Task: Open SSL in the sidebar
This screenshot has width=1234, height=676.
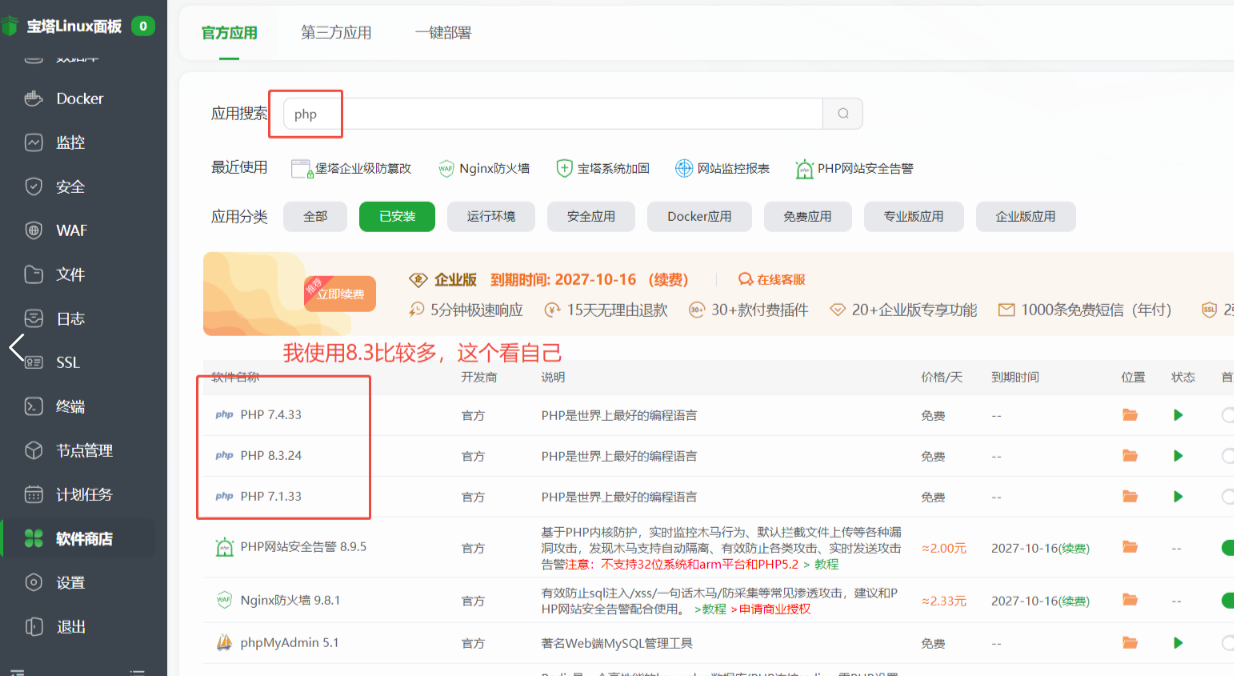Action: pos(68,362)
